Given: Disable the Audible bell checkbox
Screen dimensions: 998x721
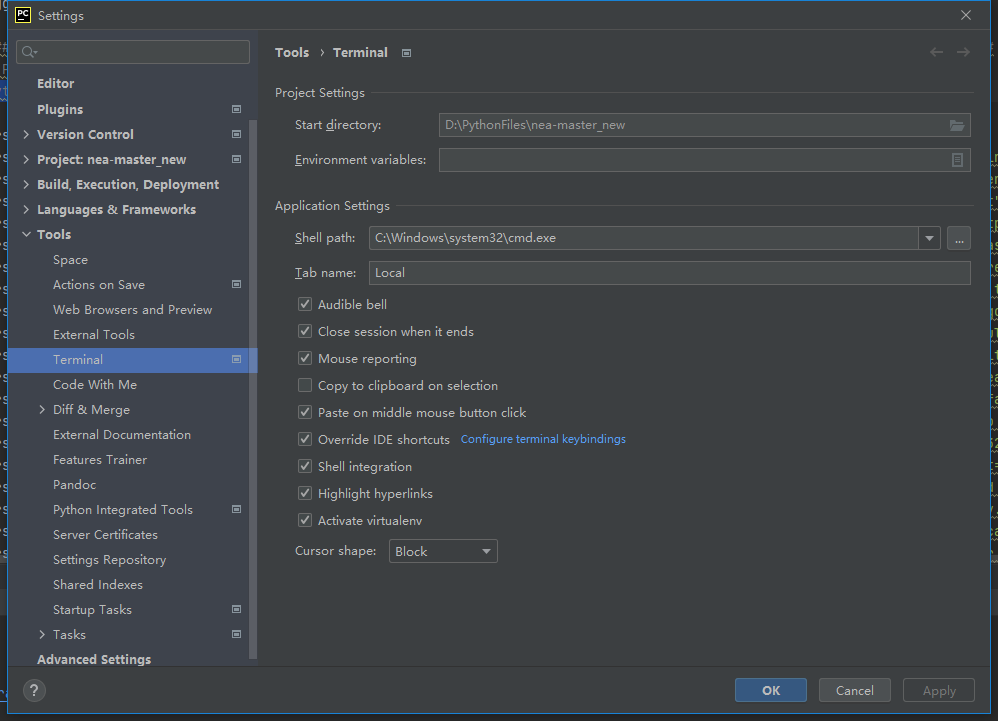Looking at the screenshot, I should tap(305, 304).
